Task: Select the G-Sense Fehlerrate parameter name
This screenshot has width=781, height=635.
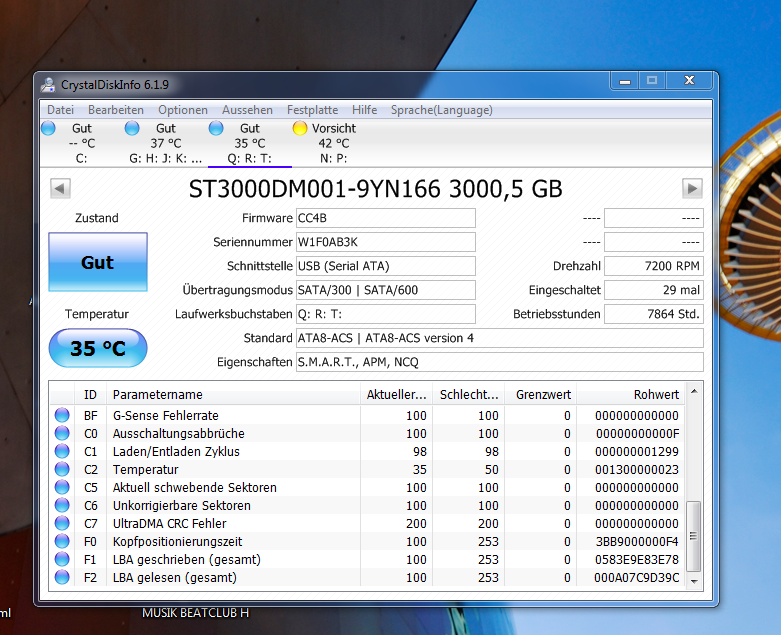Action: point(165,415)
